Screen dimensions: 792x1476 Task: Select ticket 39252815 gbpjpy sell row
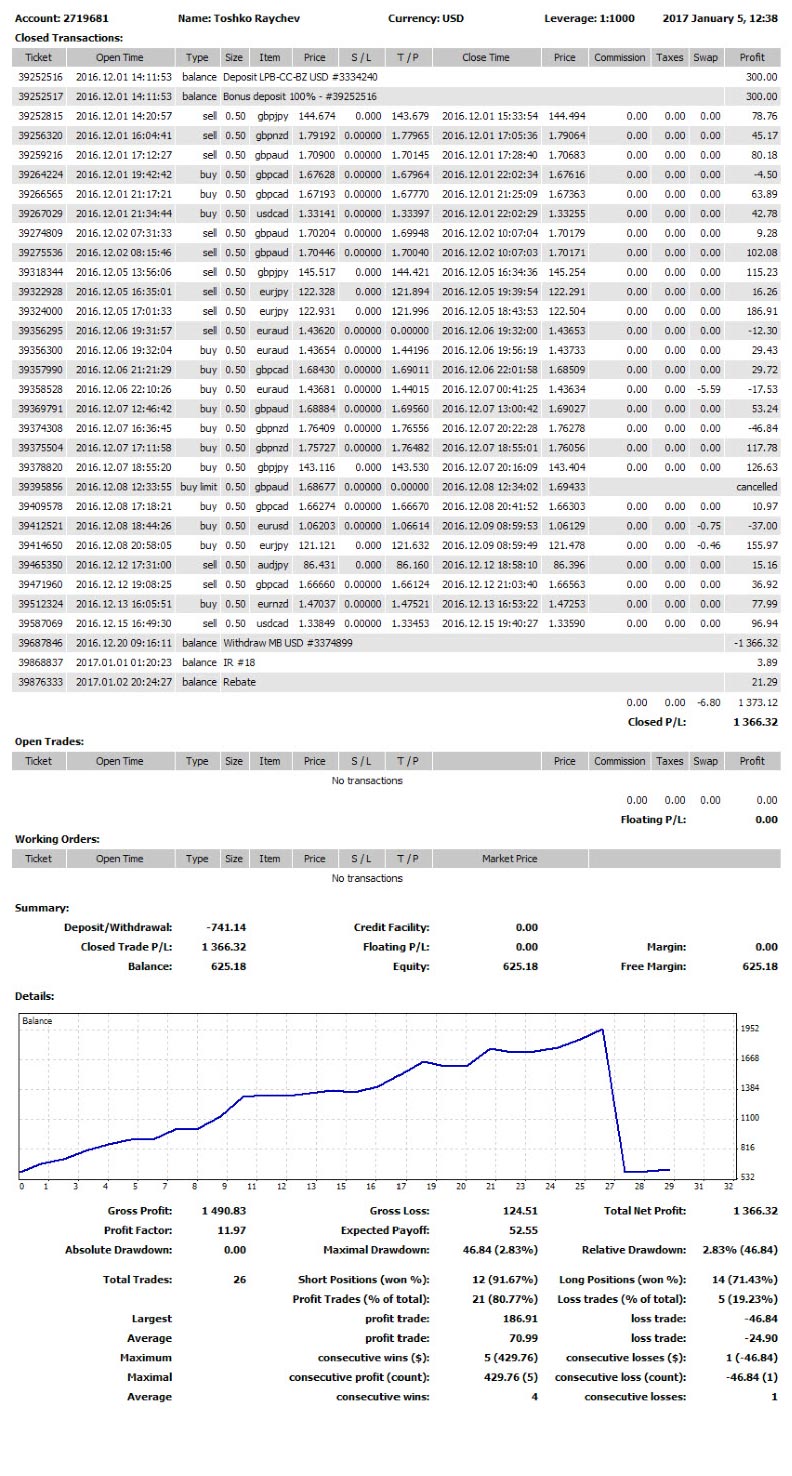point(397,116)
